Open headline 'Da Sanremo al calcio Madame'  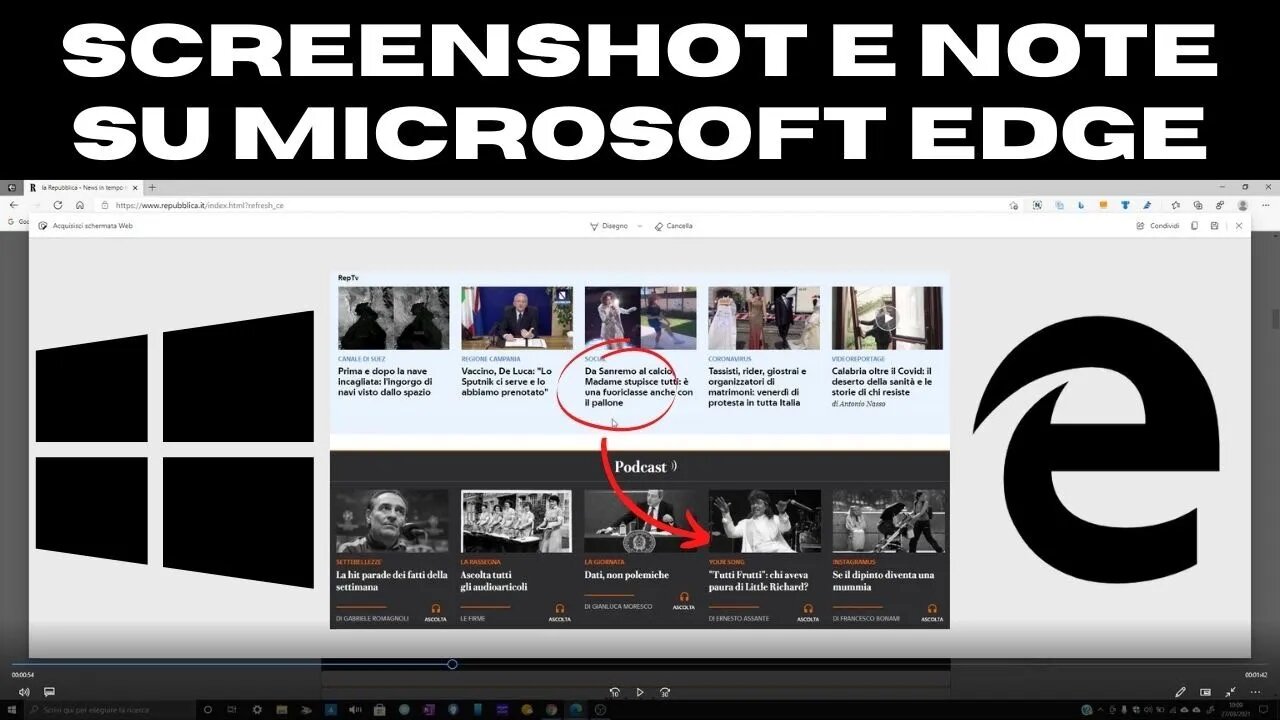(x=639, y=387)
